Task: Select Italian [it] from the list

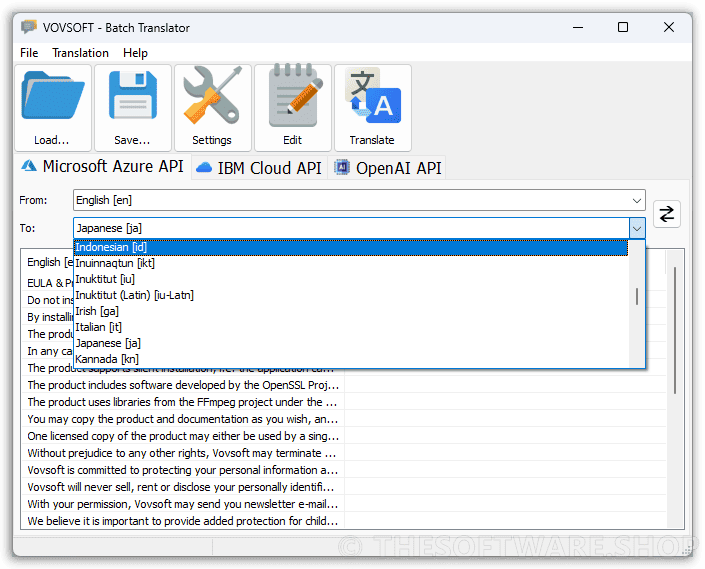Action: 351,327
